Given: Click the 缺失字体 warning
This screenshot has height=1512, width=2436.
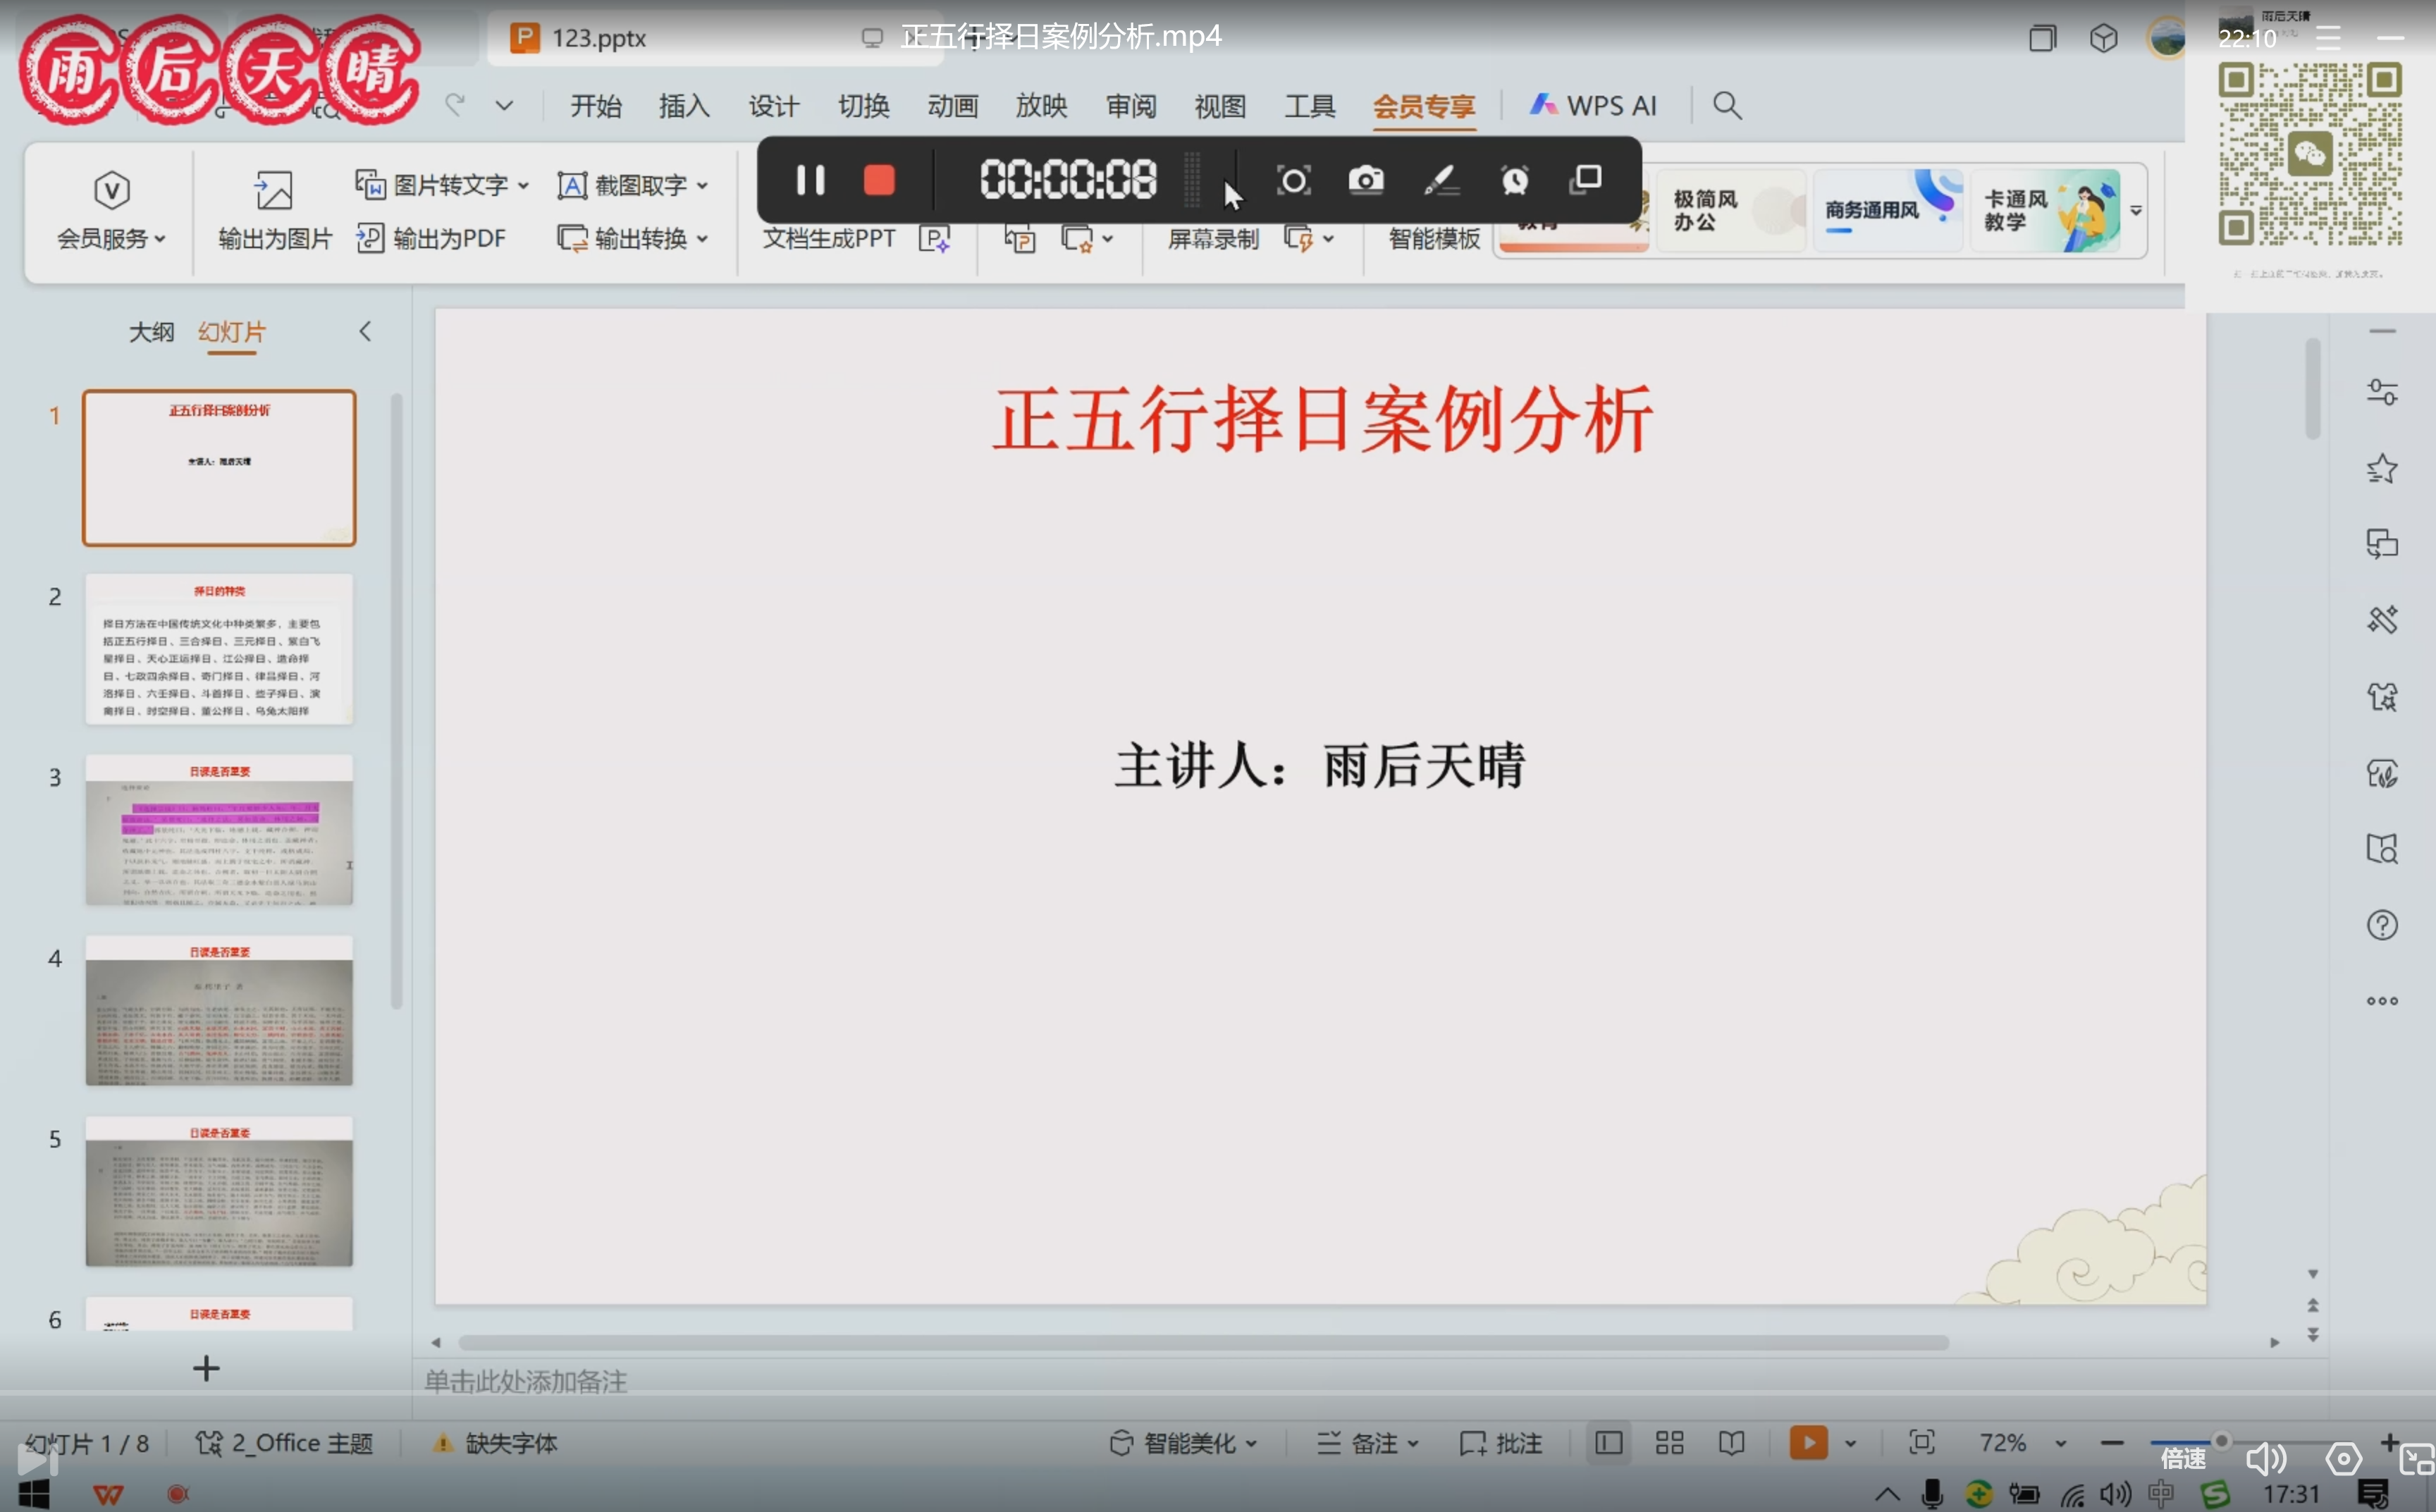Looking at the screenshot, I should pyautogui.click(x=495, y=1443).
